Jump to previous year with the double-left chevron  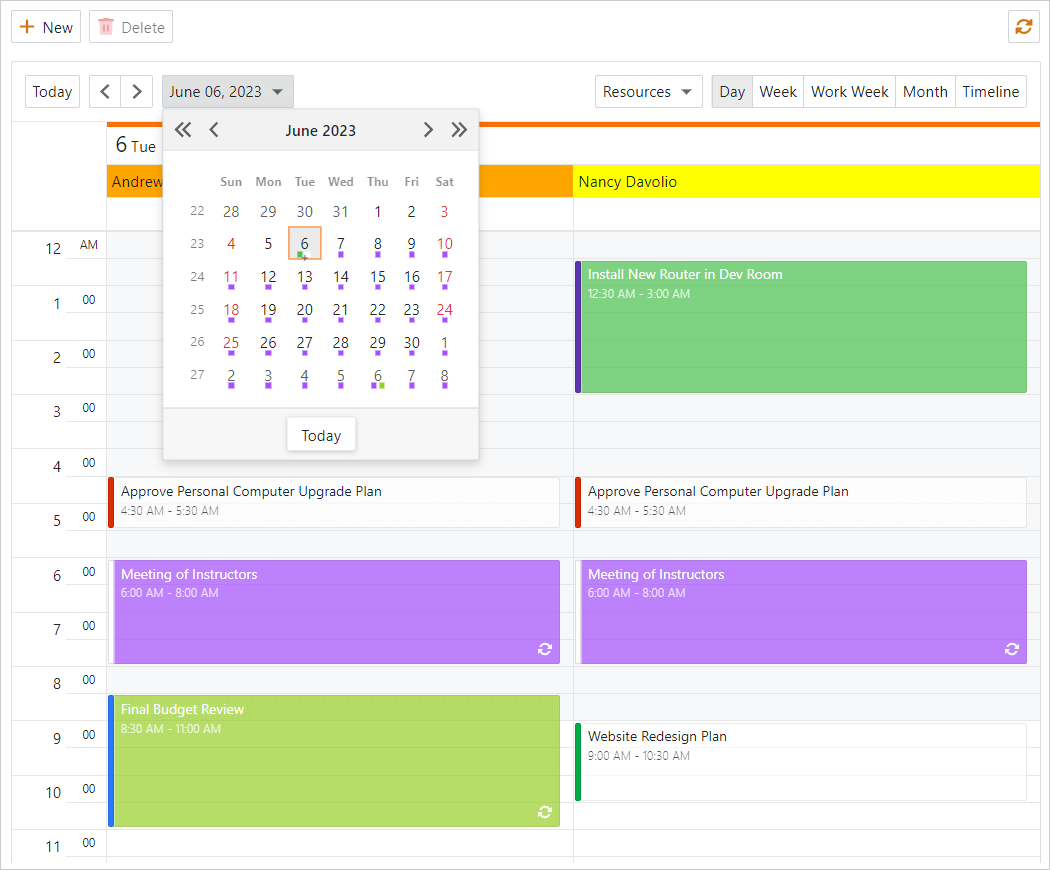click(x=183, y=130)
